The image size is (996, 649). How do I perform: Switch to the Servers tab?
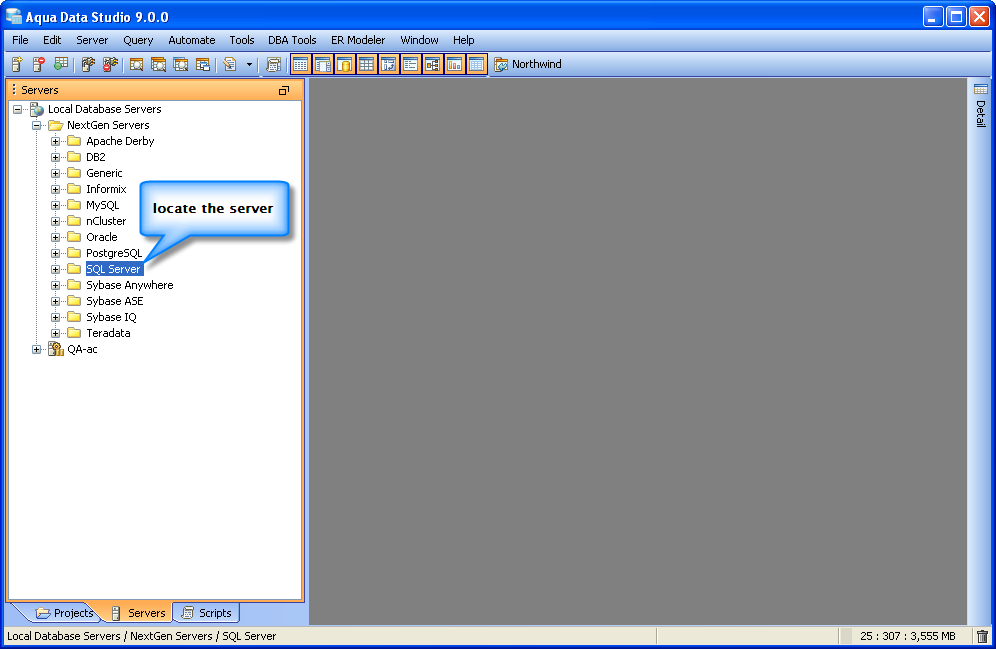point(138,613)
